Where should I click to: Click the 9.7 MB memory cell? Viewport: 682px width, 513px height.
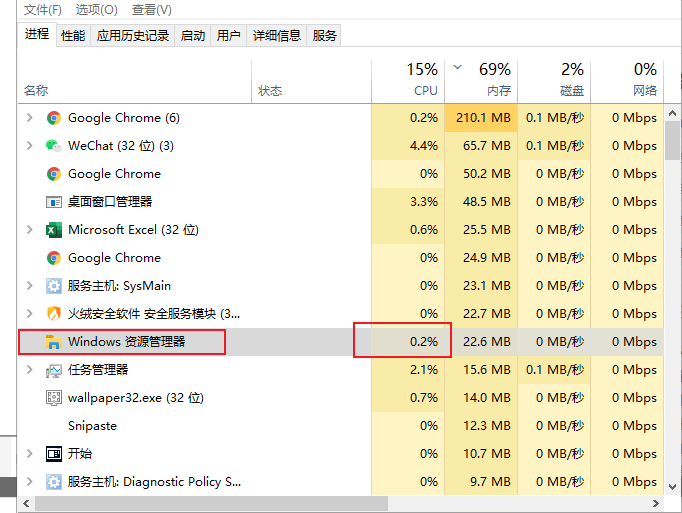pyautogui.click(x=481, y=482)
